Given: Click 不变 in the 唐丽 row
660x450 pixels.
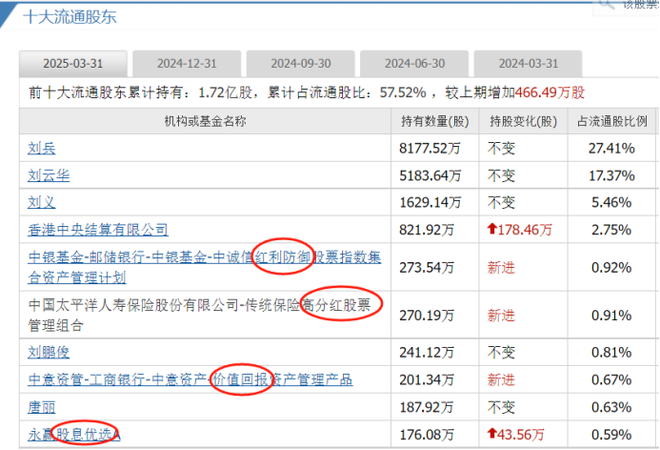Looking at the screenshot, I should click(x=501, y=407).
